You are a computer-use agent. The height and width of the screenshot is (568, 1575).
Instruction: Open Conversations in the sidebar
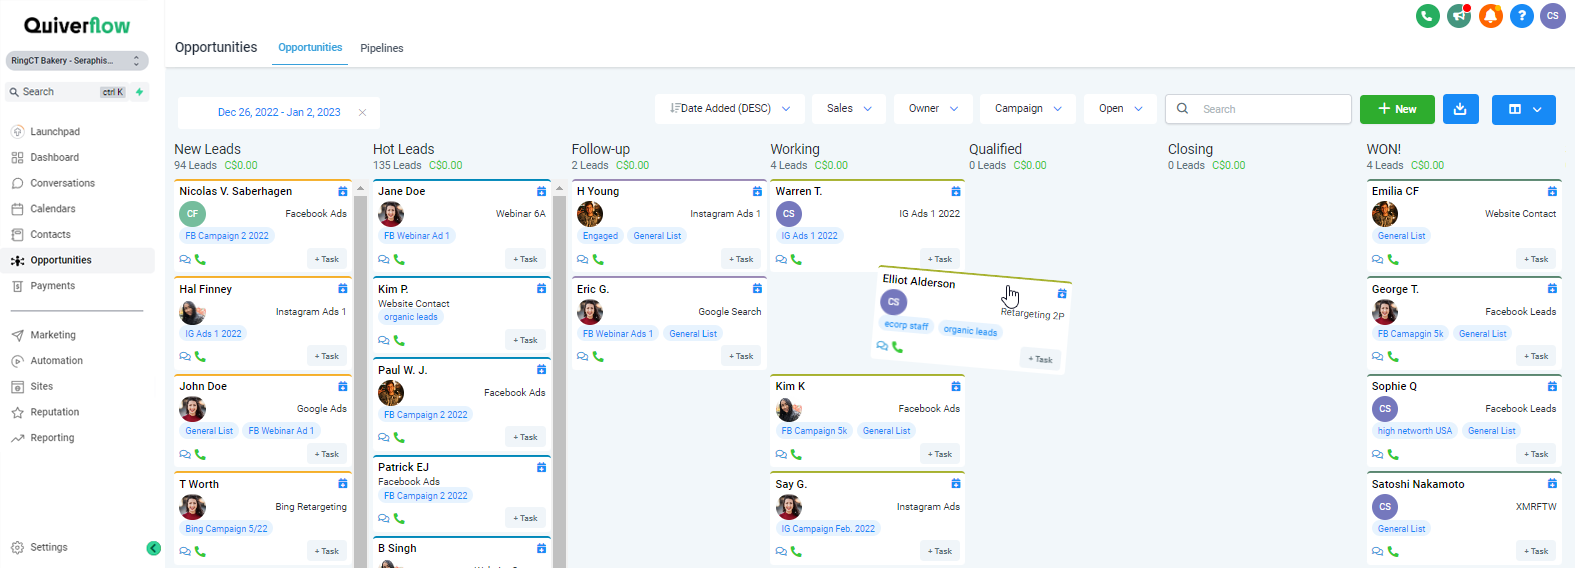pos(62,183)
